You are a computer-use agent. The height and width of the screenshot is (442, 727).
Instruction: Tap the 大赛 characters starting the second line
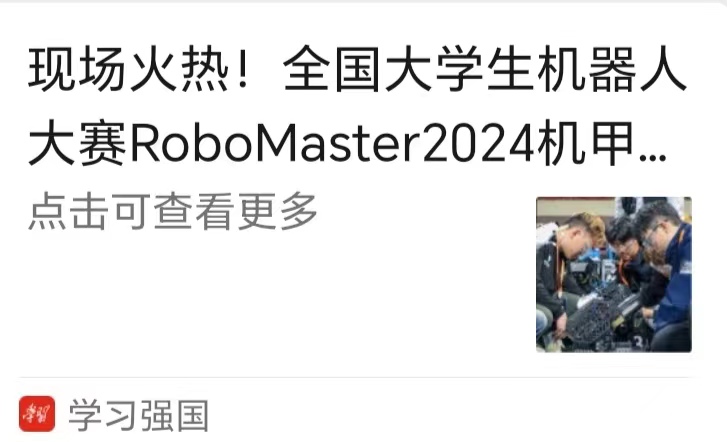(78, 143)
